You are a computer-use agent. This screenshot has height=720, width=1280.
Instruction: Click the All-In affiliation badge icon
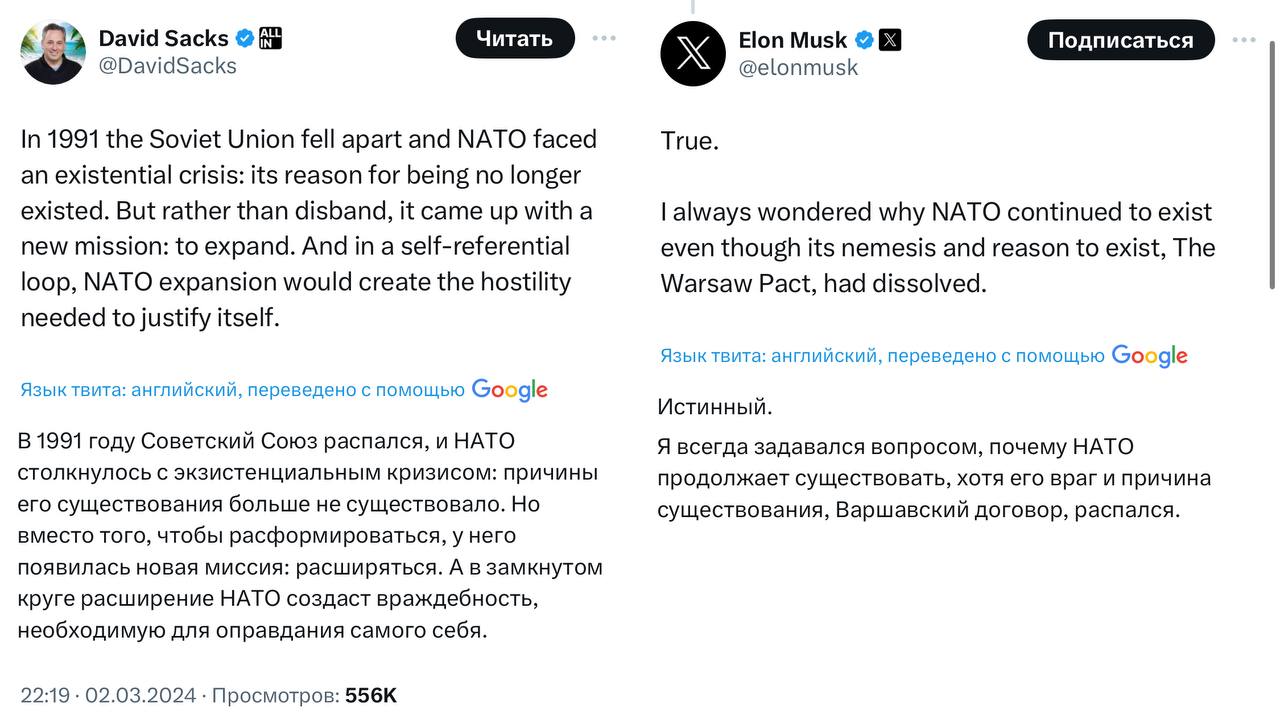271,39
